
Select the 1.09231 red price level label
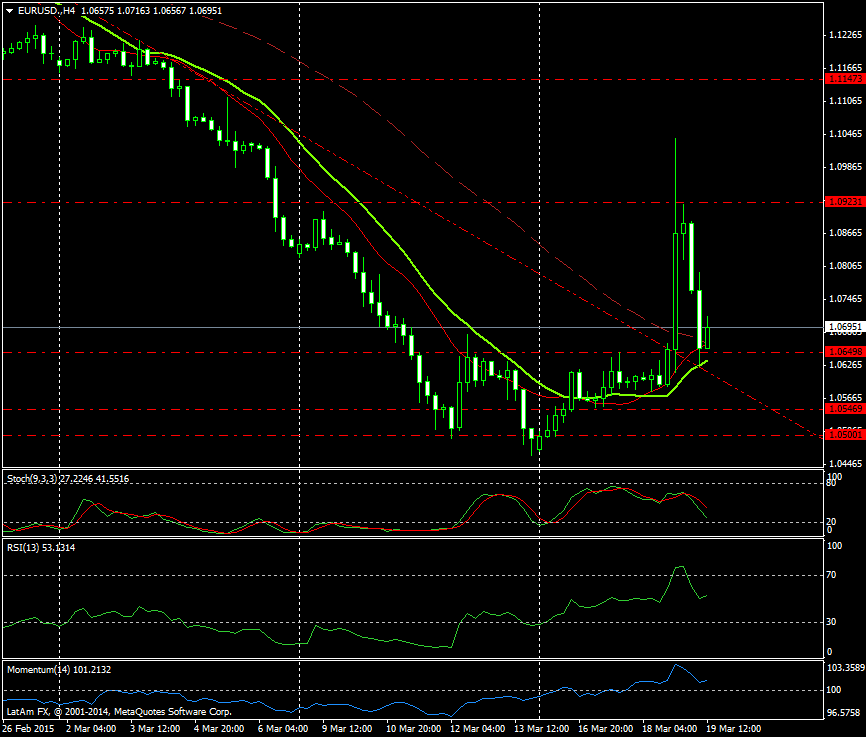coord(843,202)
